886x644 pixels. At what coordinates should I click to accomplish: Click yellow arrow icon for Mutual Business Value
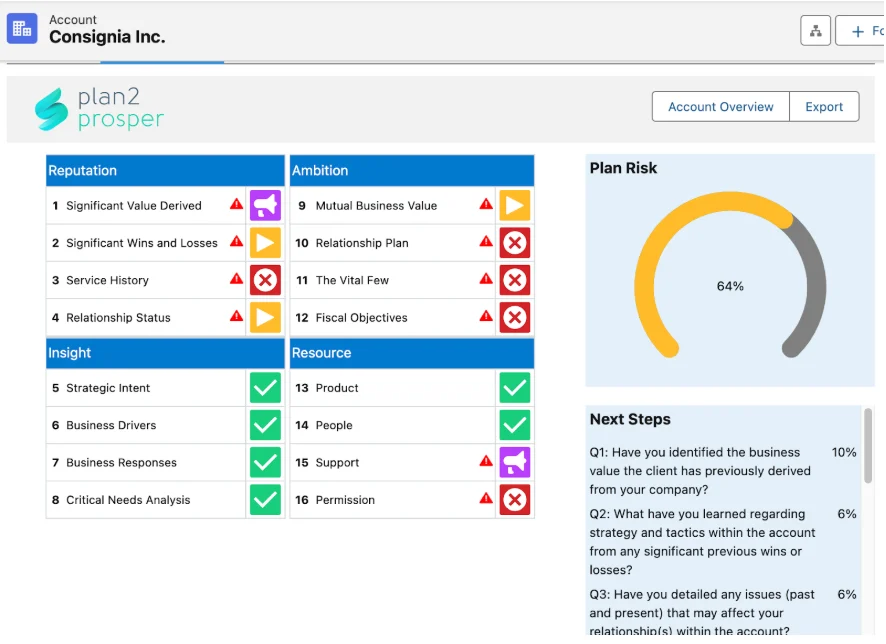[514, 205]
